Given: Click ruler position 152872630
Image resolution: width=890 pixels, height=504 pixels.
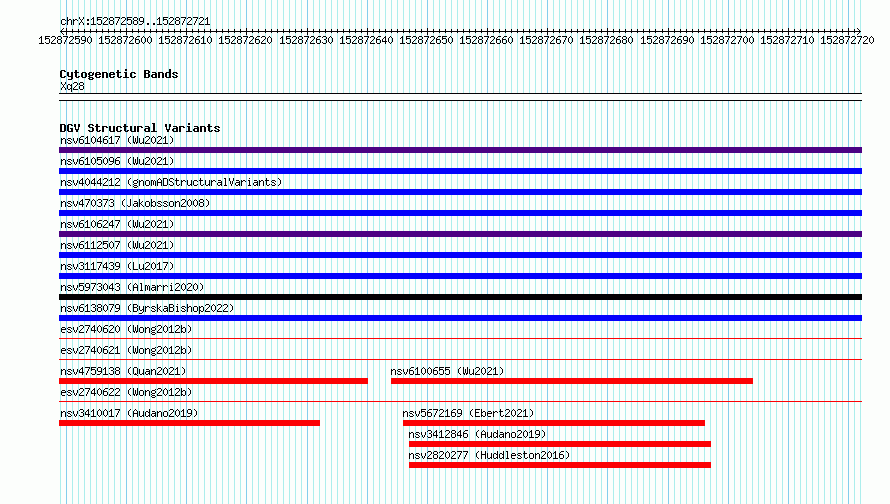Looking at the screenshot, I should (x=306, y=40).
